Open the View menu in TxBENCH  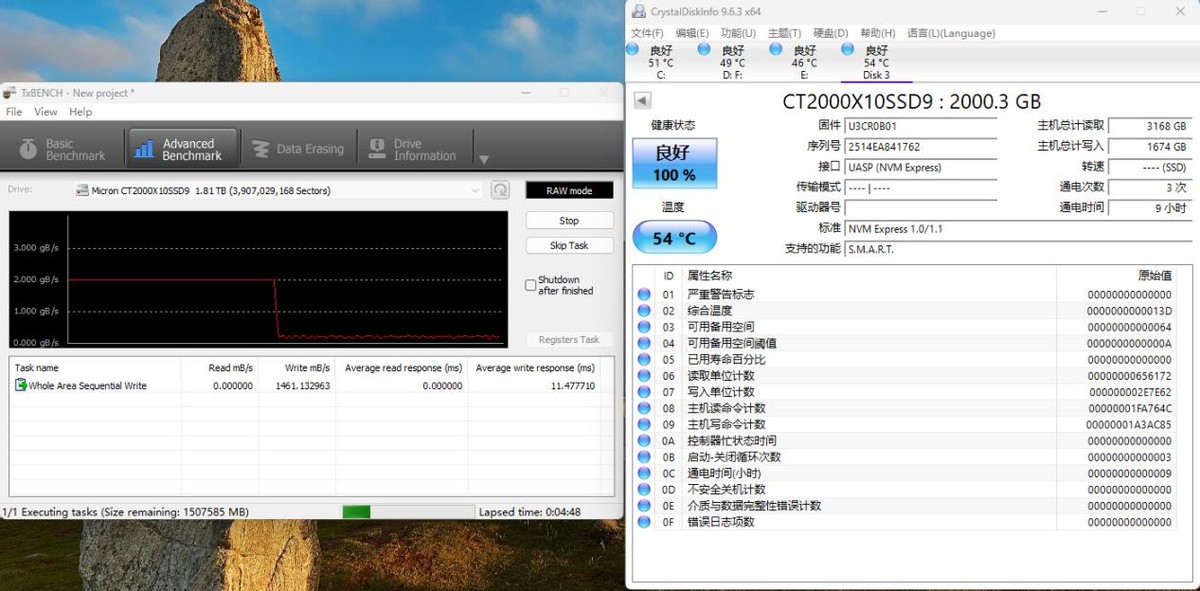(x=46, y=112)
